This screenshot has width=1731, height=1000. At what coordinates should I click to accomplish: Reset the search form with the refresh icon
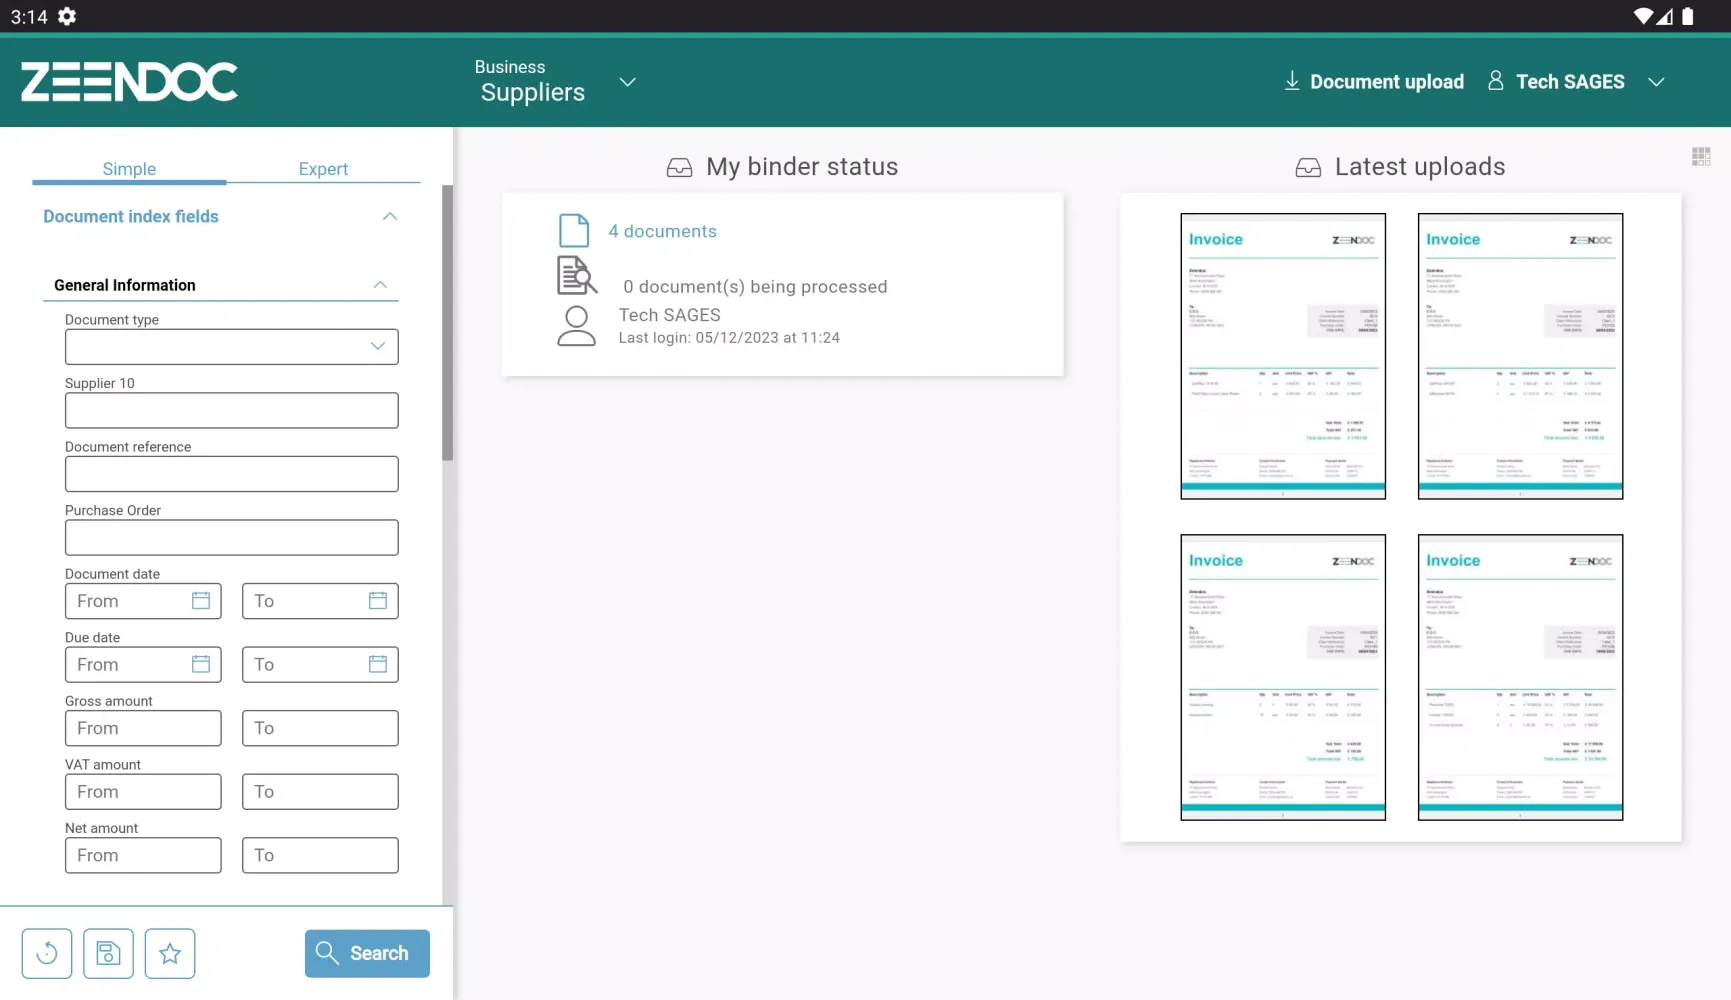(47, 953)
